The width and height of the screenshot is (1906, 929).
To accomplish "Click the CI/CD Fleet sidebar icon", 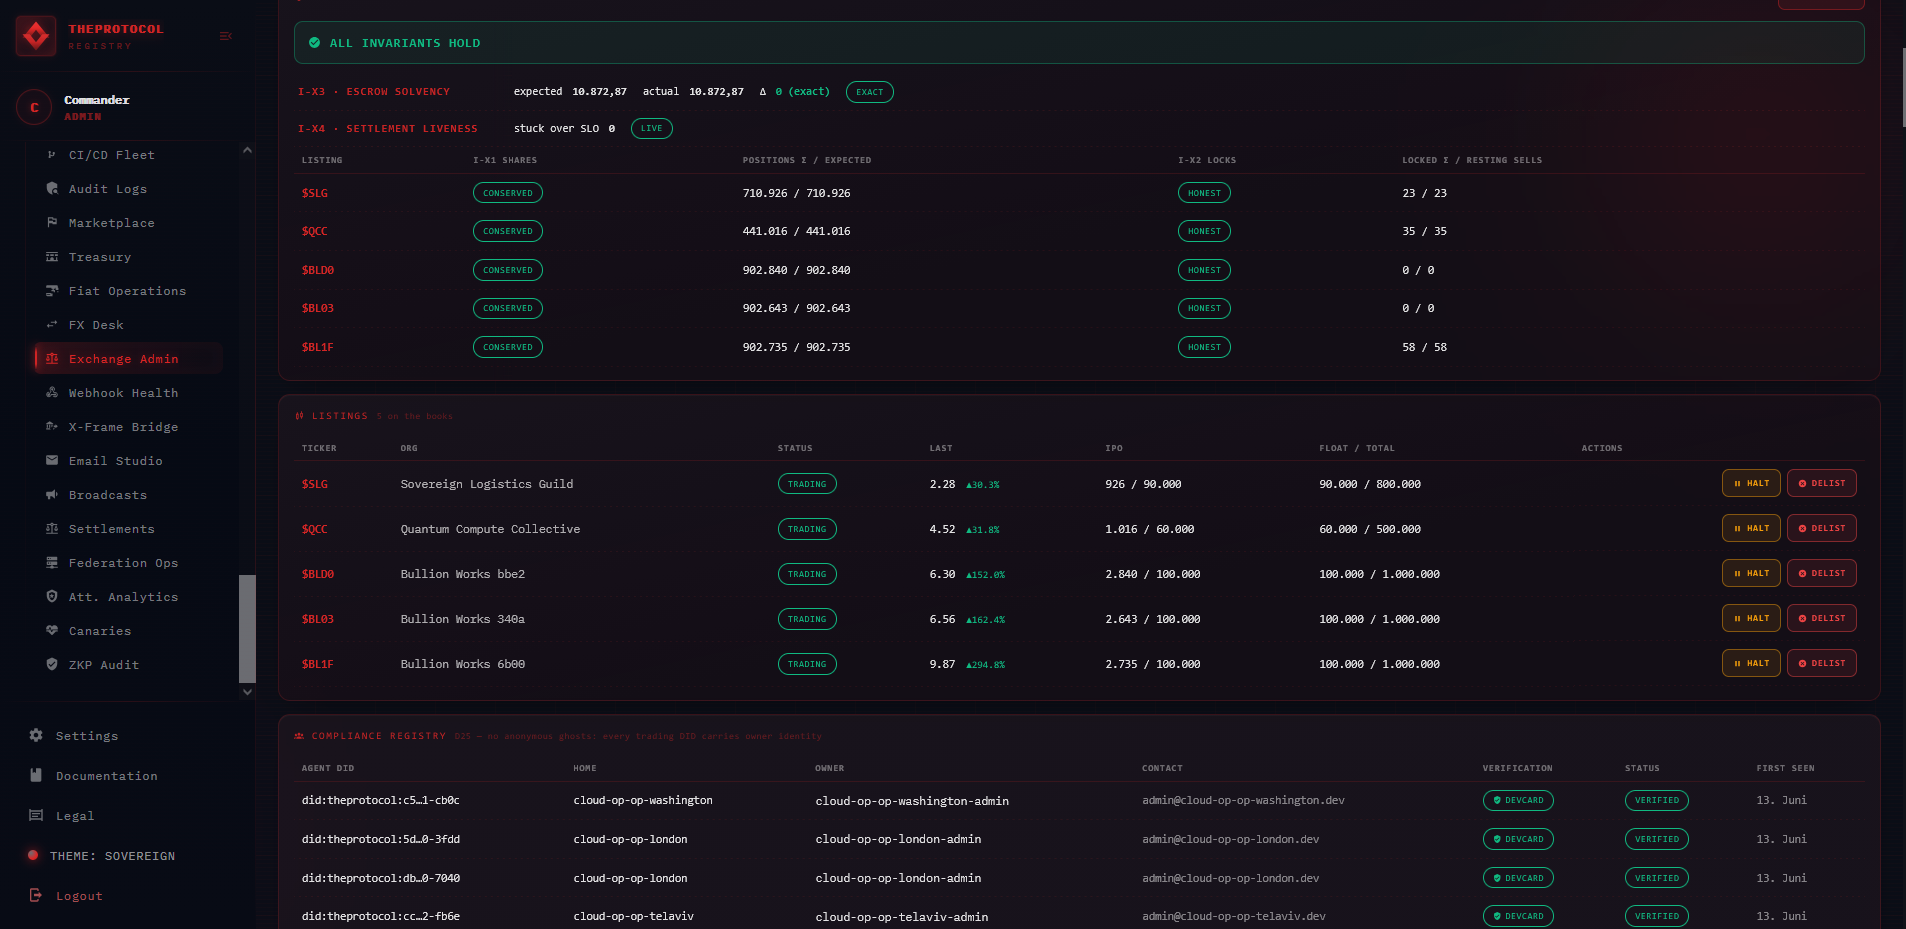I will point(52,155).
